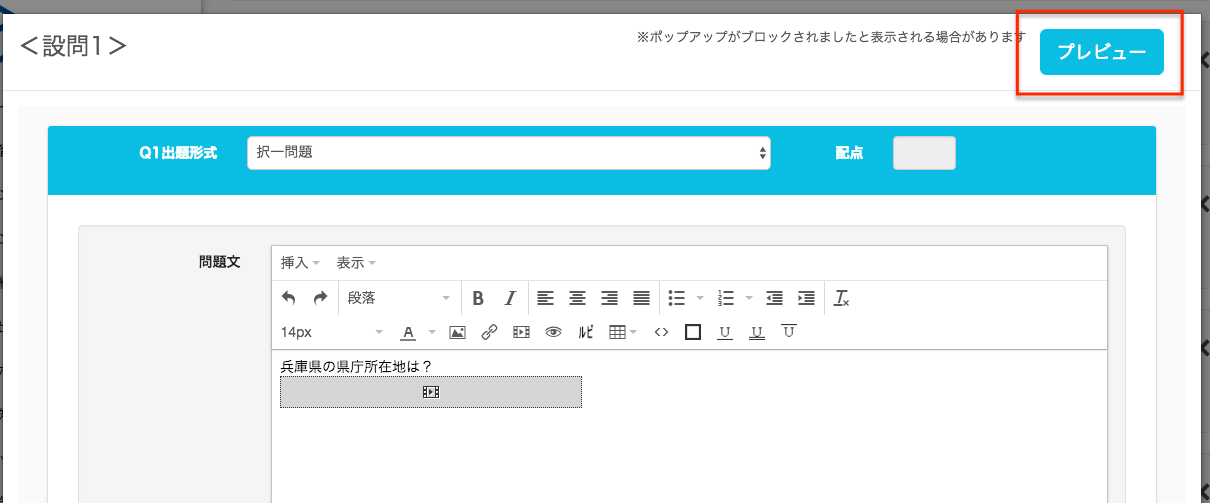Toggle the eye preview icon in the toolbar
This screenshot has width=1210, height=503.
553,332
